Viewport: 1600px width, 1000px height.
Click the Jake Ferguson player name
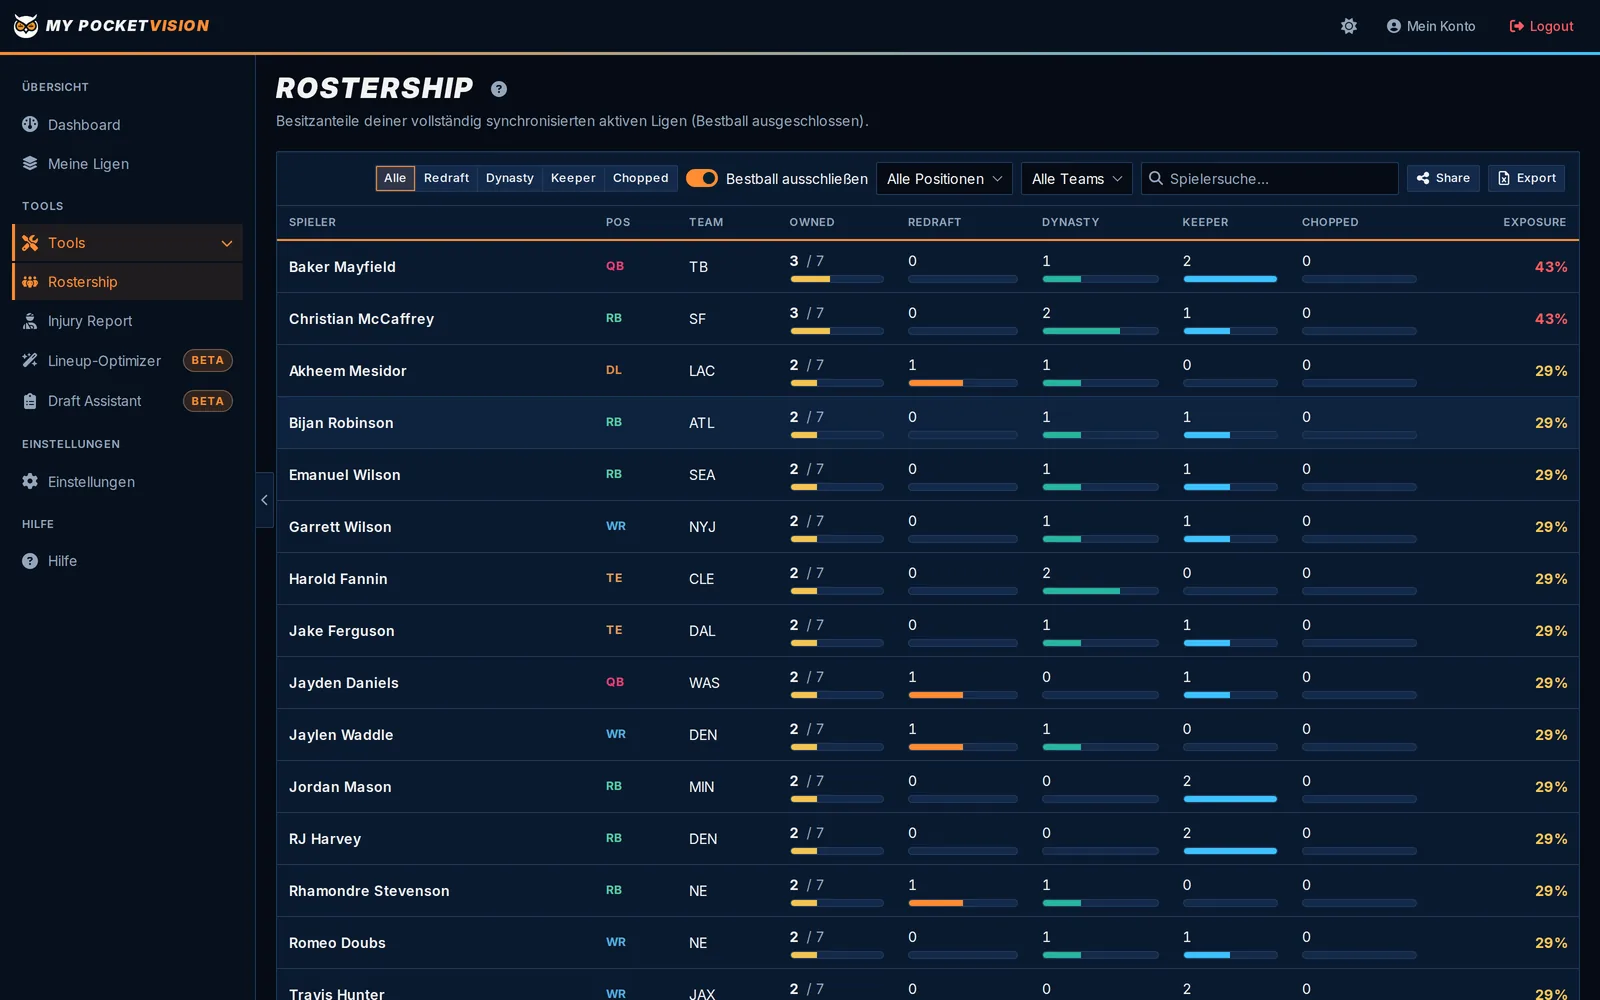[x=342, y=631]
